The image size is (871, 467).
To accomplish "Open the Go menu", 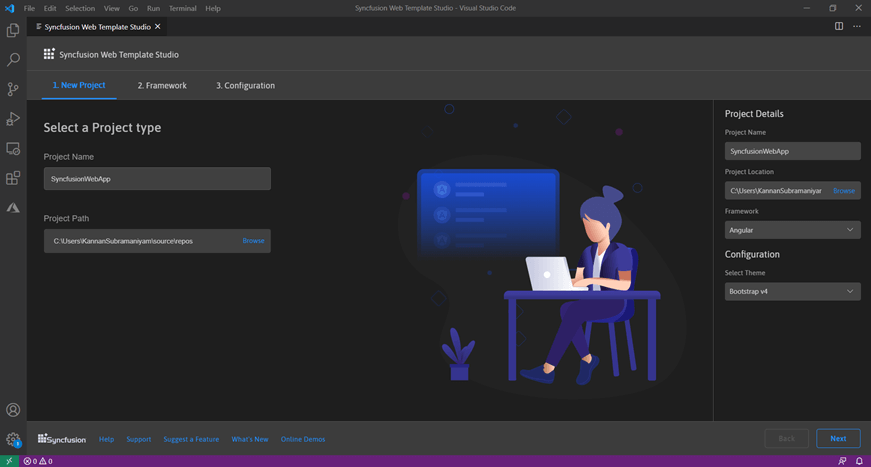I will tap(133, 8).
